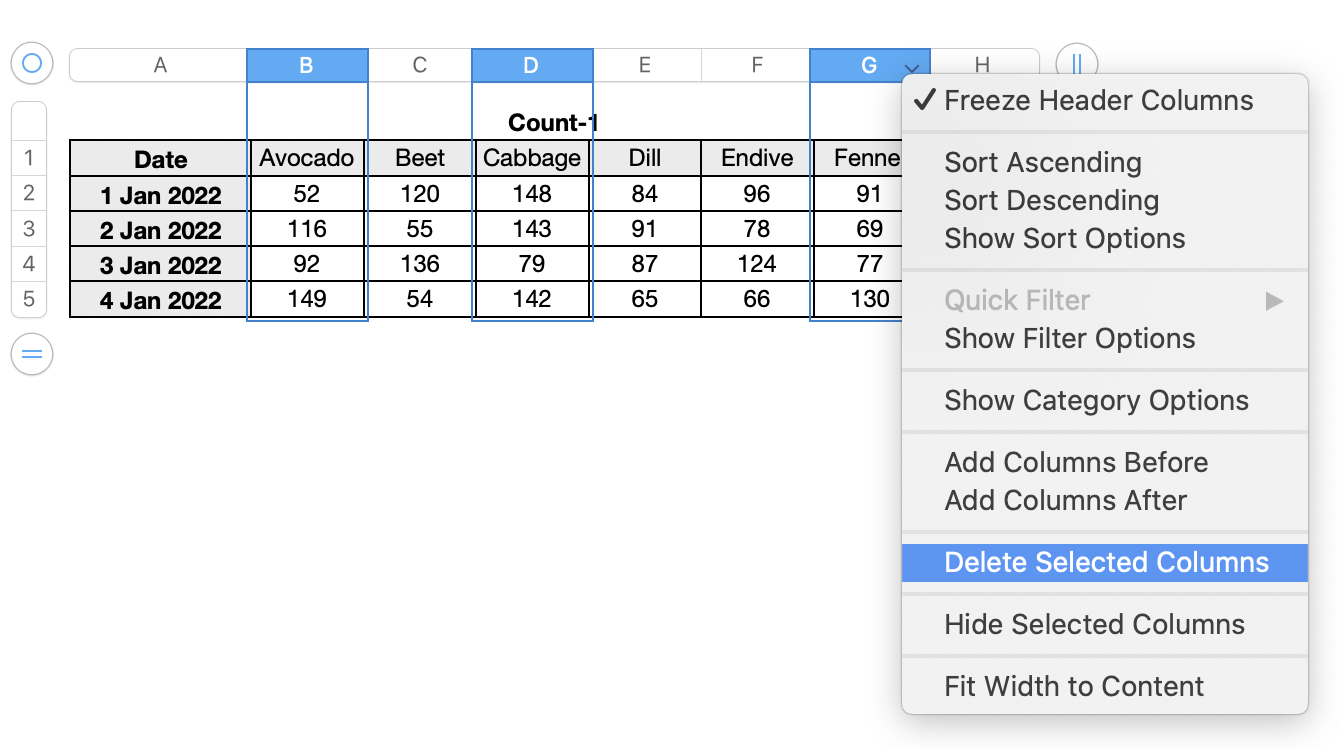Select Show Filter Options
The image size is (1344, 748).
pyautogui.click(x=1069, y=339)
